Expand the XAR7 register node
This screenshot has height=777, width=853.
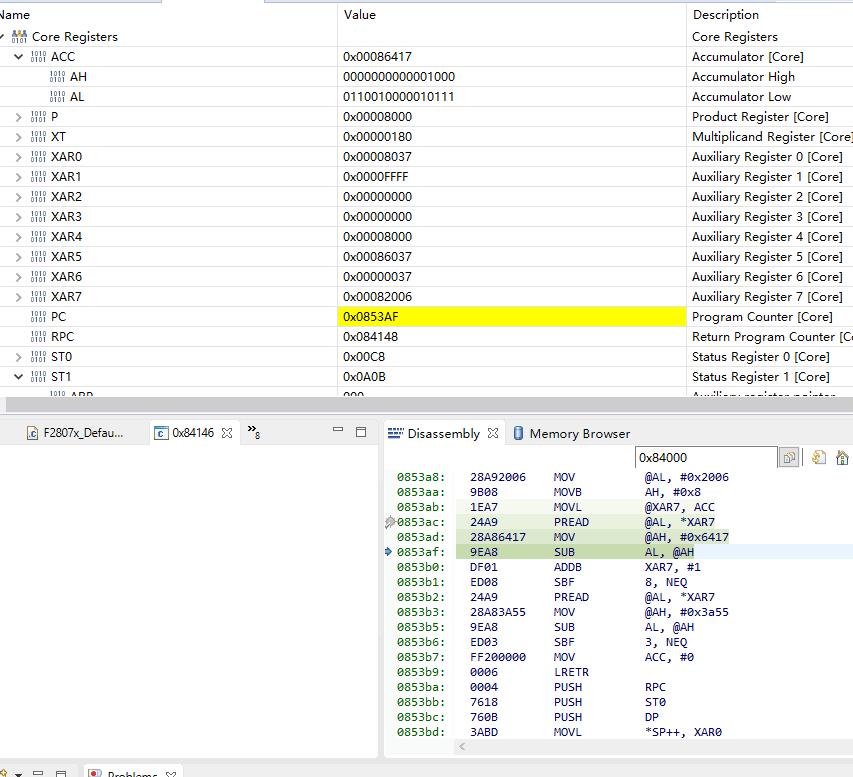click(18, 297)
